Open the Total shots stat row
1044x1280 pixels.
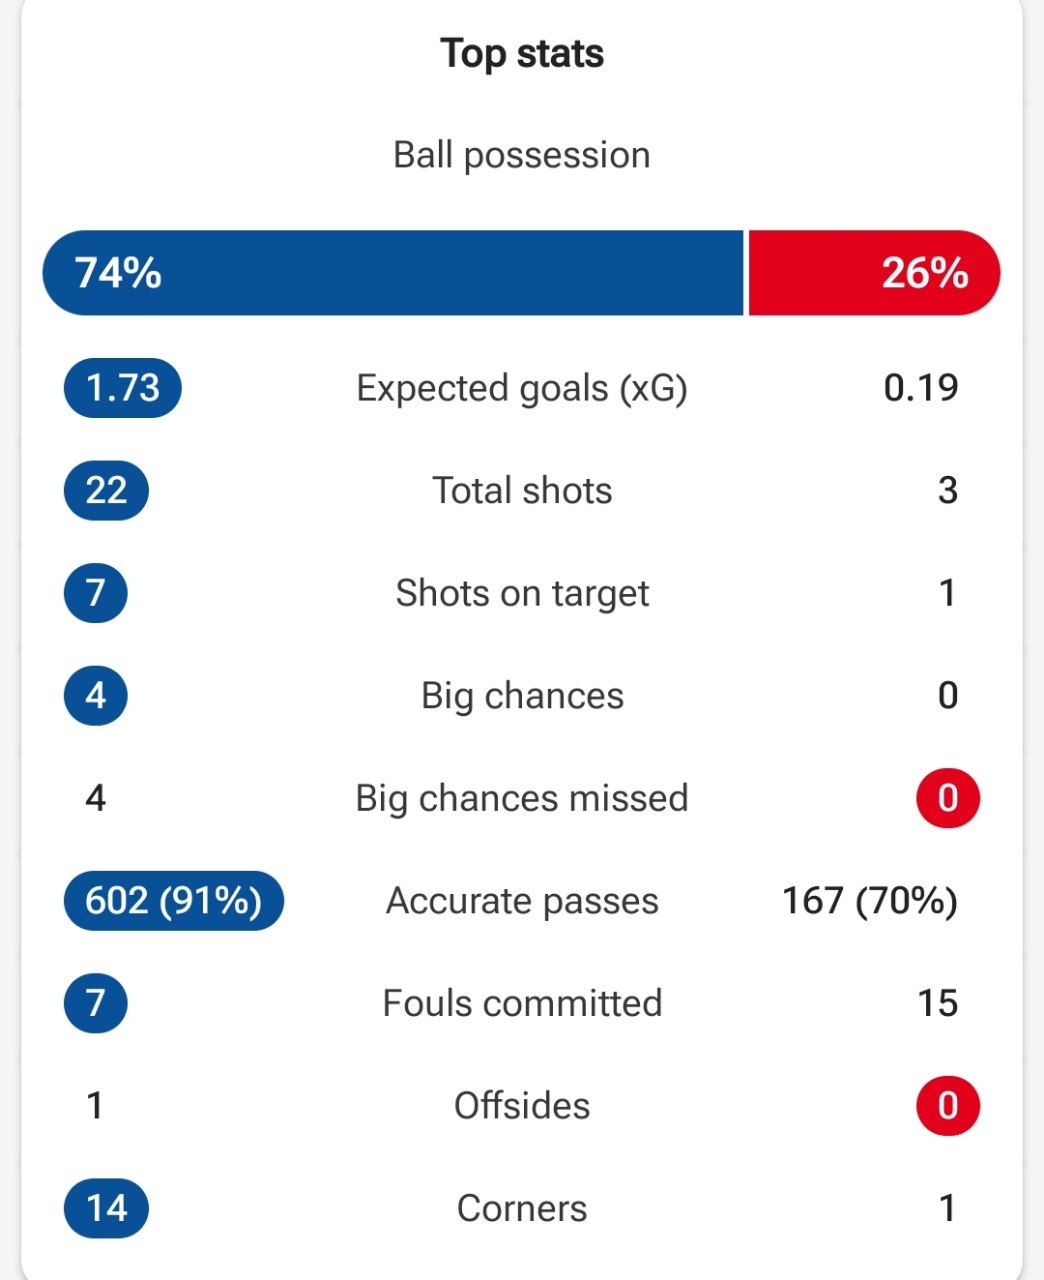click(x=522, y=490)
